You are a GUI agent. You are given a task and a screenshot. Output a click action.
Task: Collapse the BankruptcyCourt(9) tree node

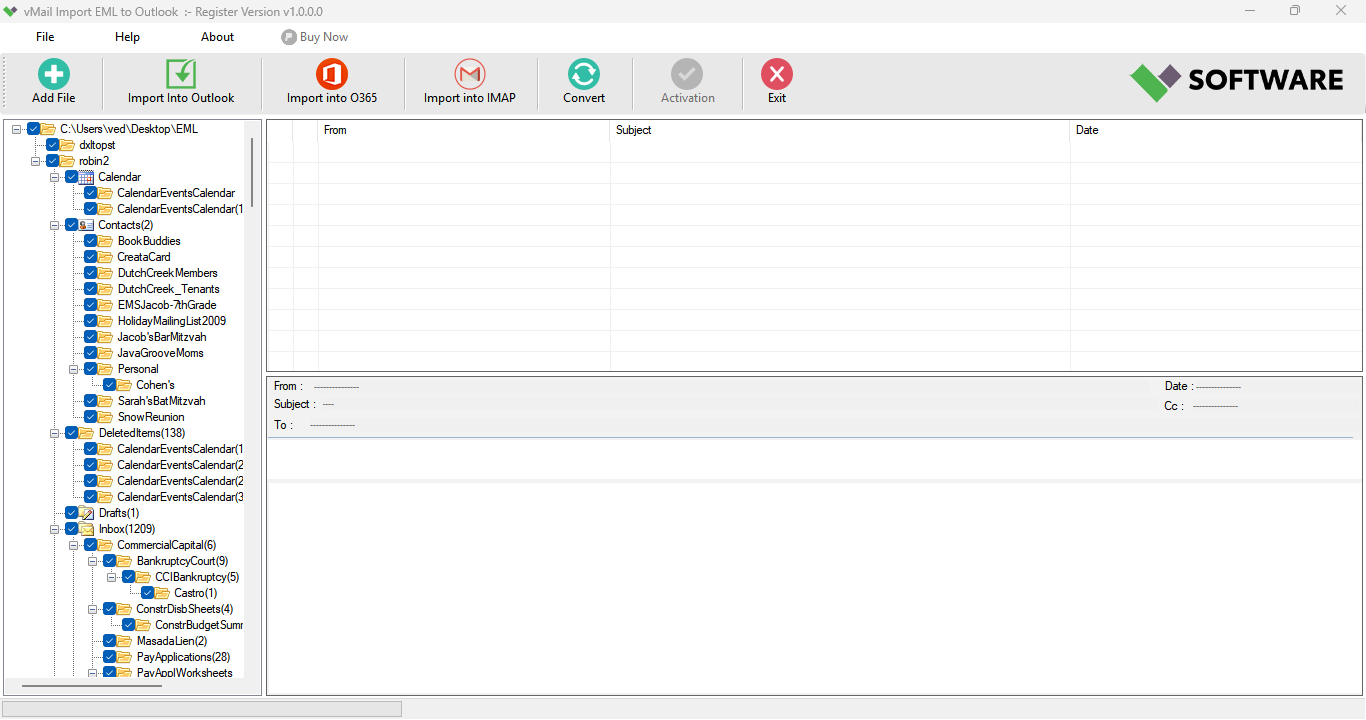tap(93, 561)
